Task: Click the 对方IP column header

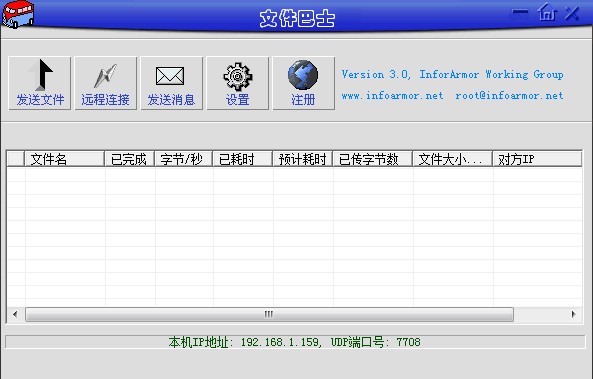Action: click(537, 159)
